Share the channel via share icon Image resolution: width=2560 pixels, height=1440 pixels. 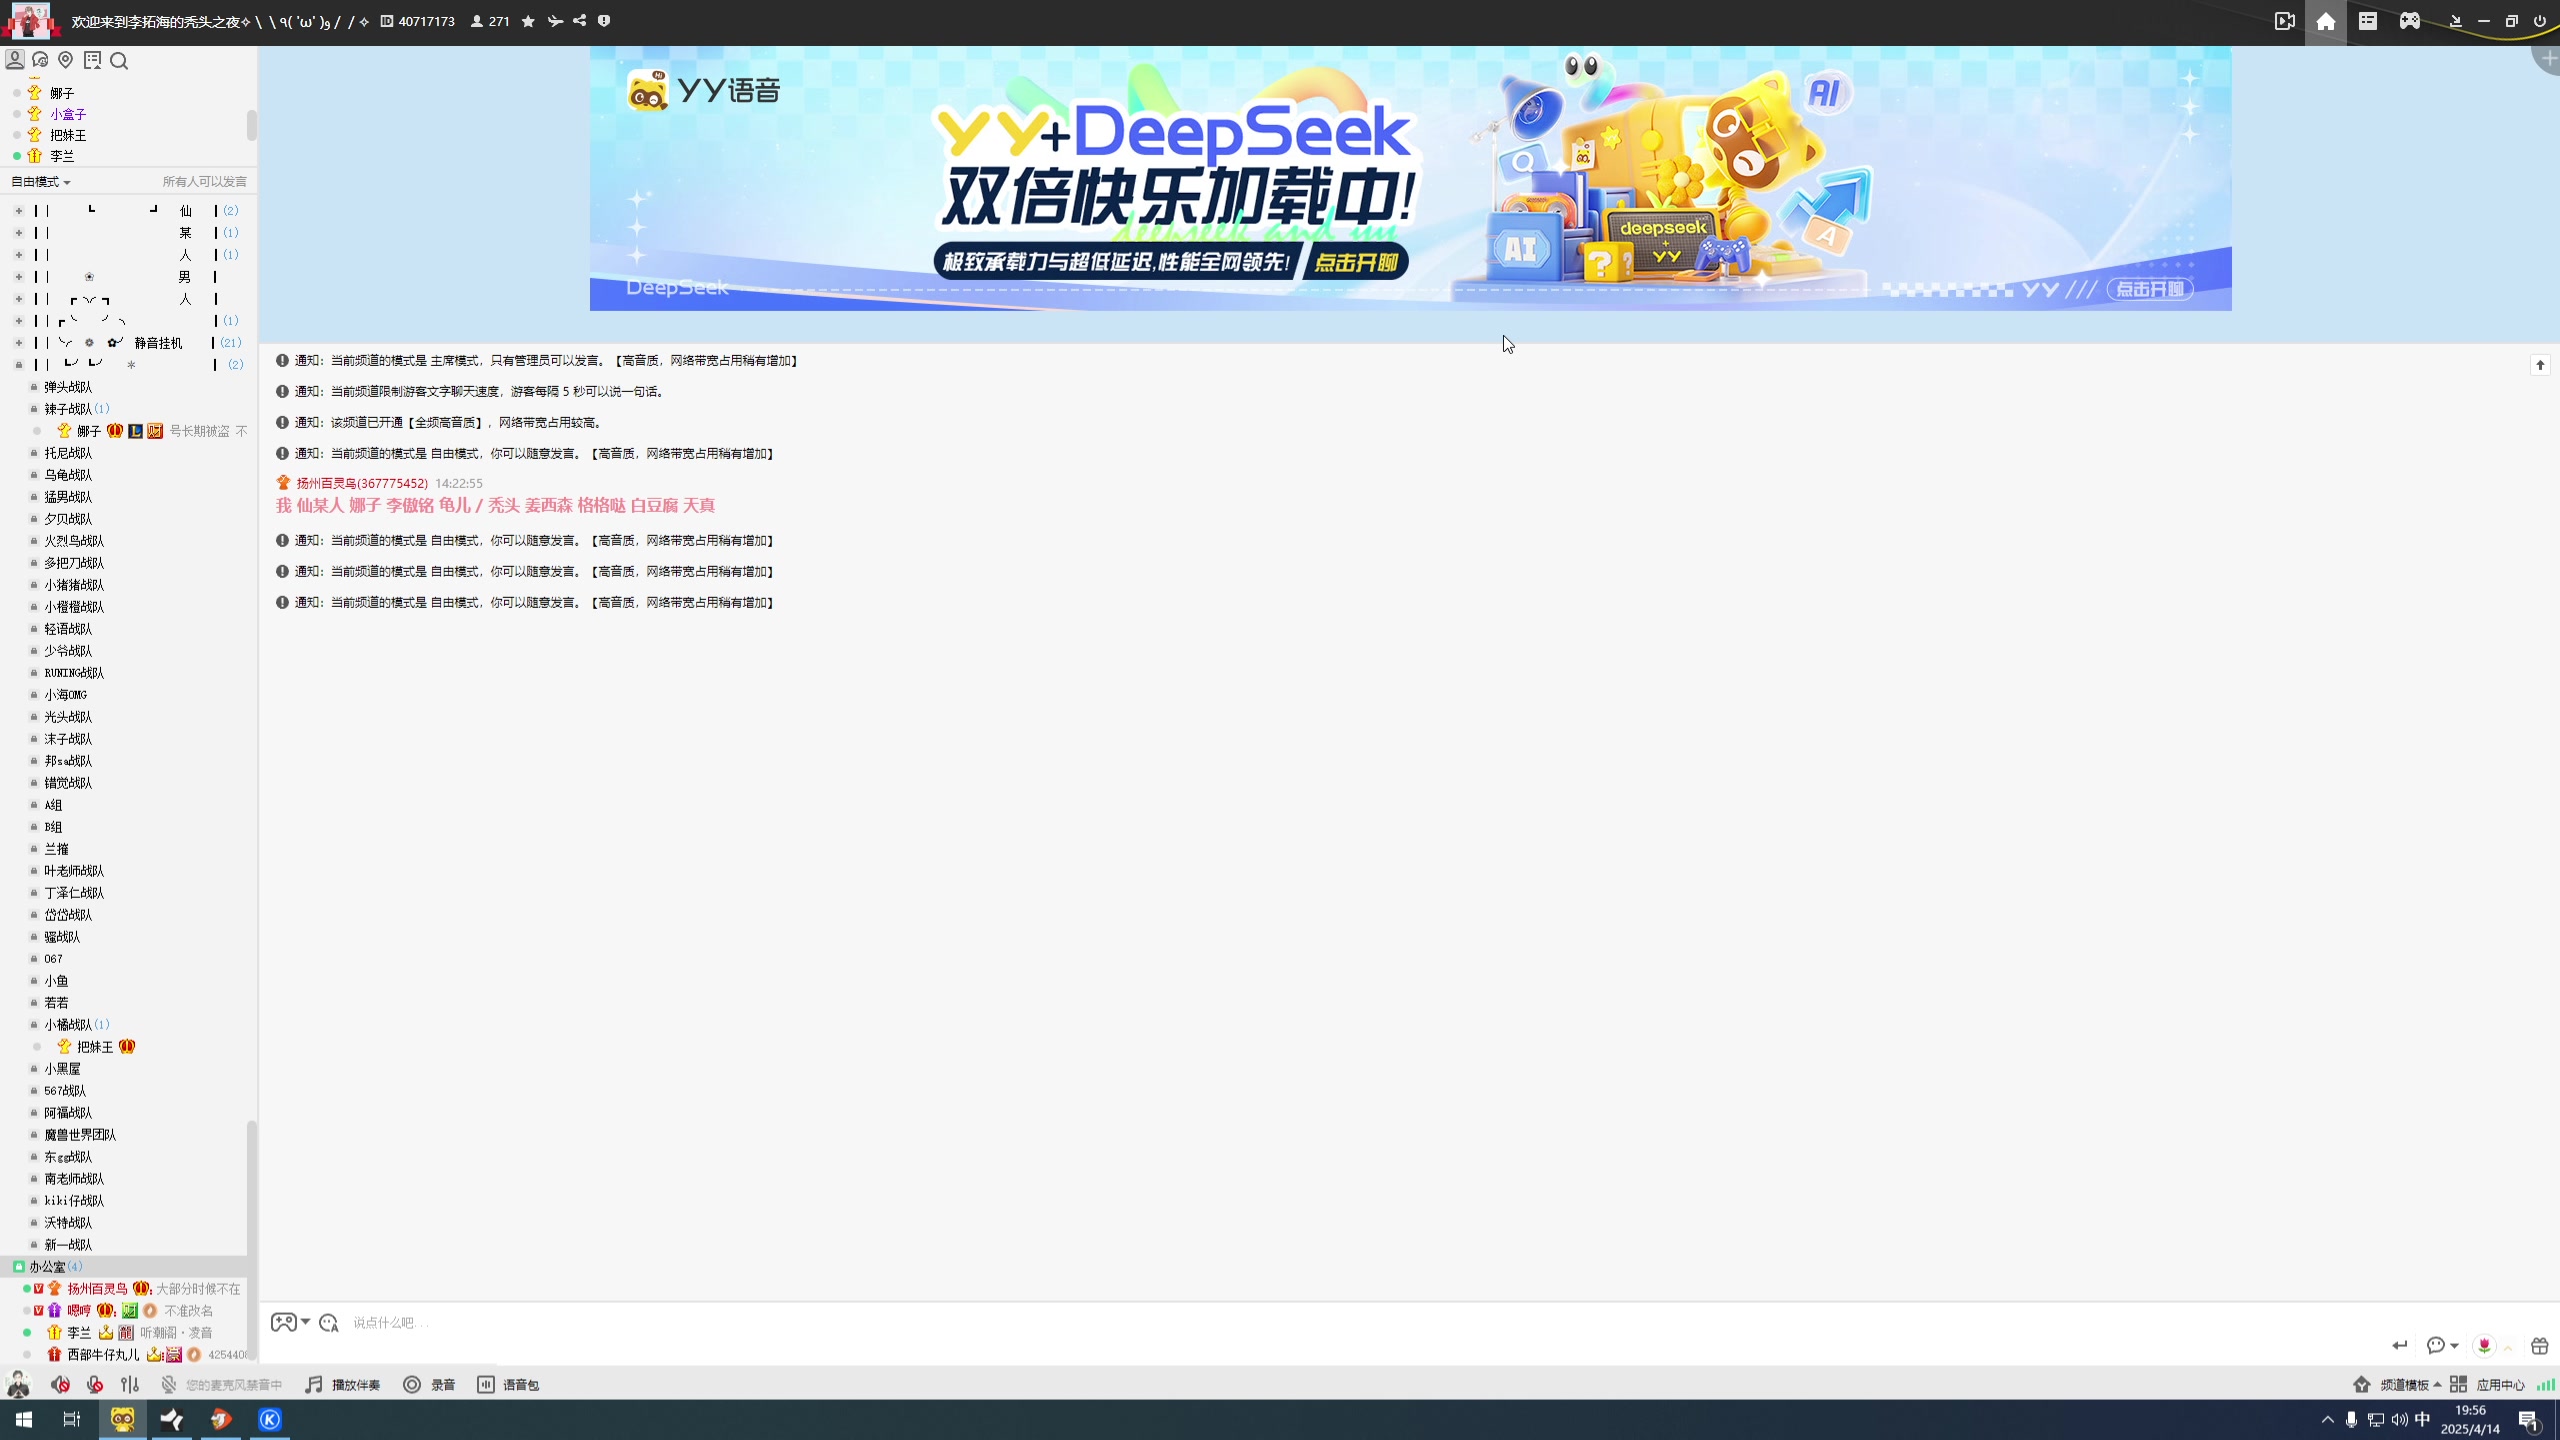pos(580,21)
